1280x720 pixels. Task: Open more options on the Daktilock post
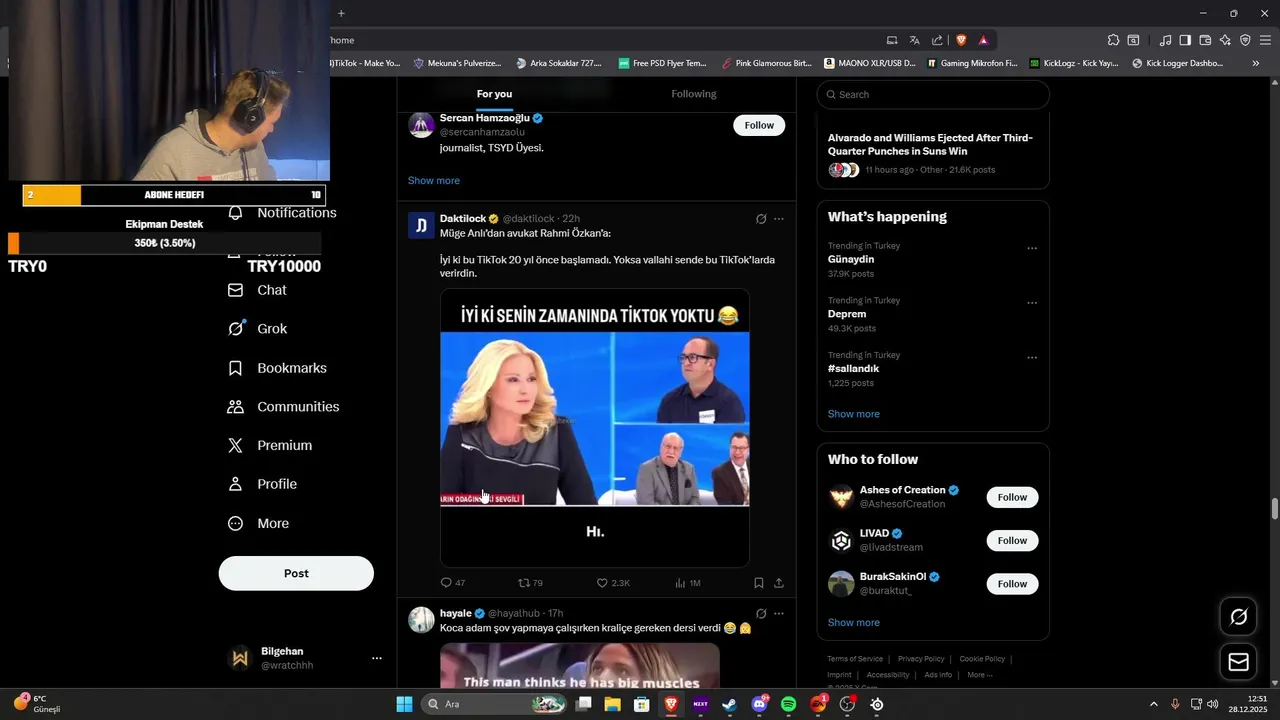779,219
